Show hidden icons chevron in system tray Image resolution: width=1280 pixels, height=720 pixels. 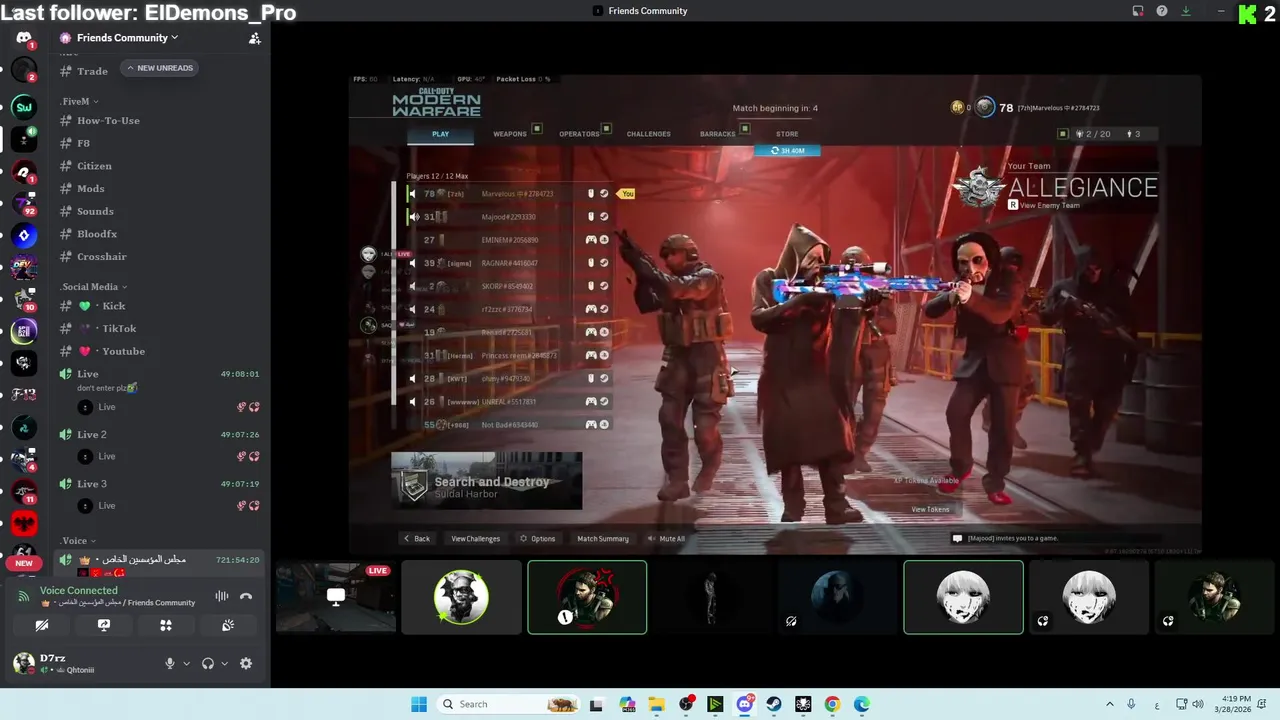(1110, 704)
